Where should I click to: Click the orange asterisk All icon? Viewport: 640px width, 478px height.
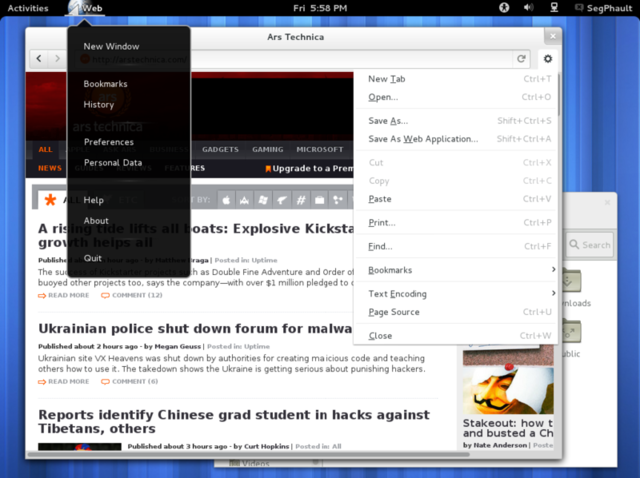(x=50, y=200)
